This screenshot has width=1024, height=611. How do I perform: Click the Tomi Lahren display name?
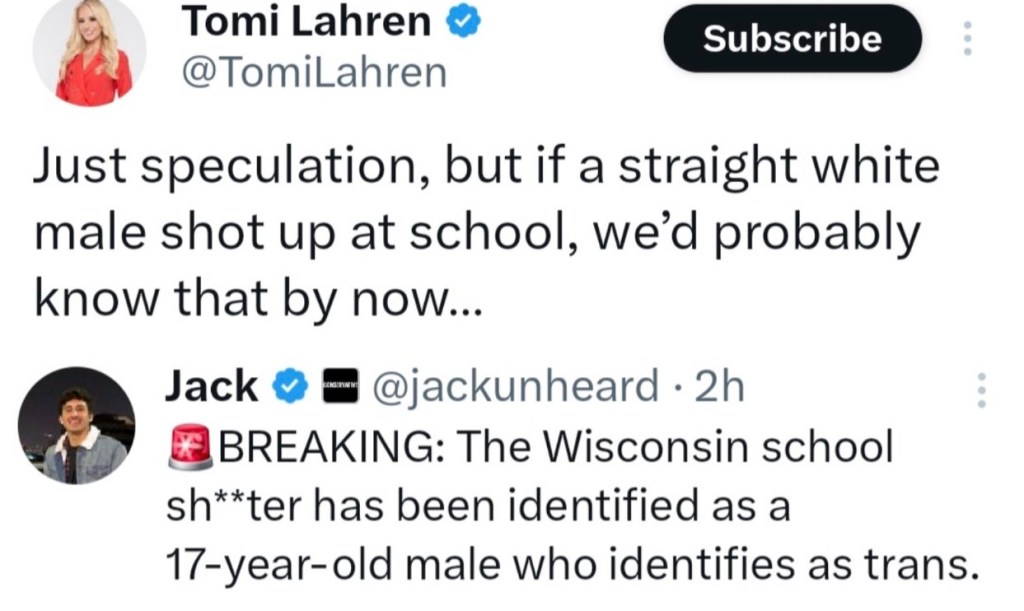tap(306, 24)
